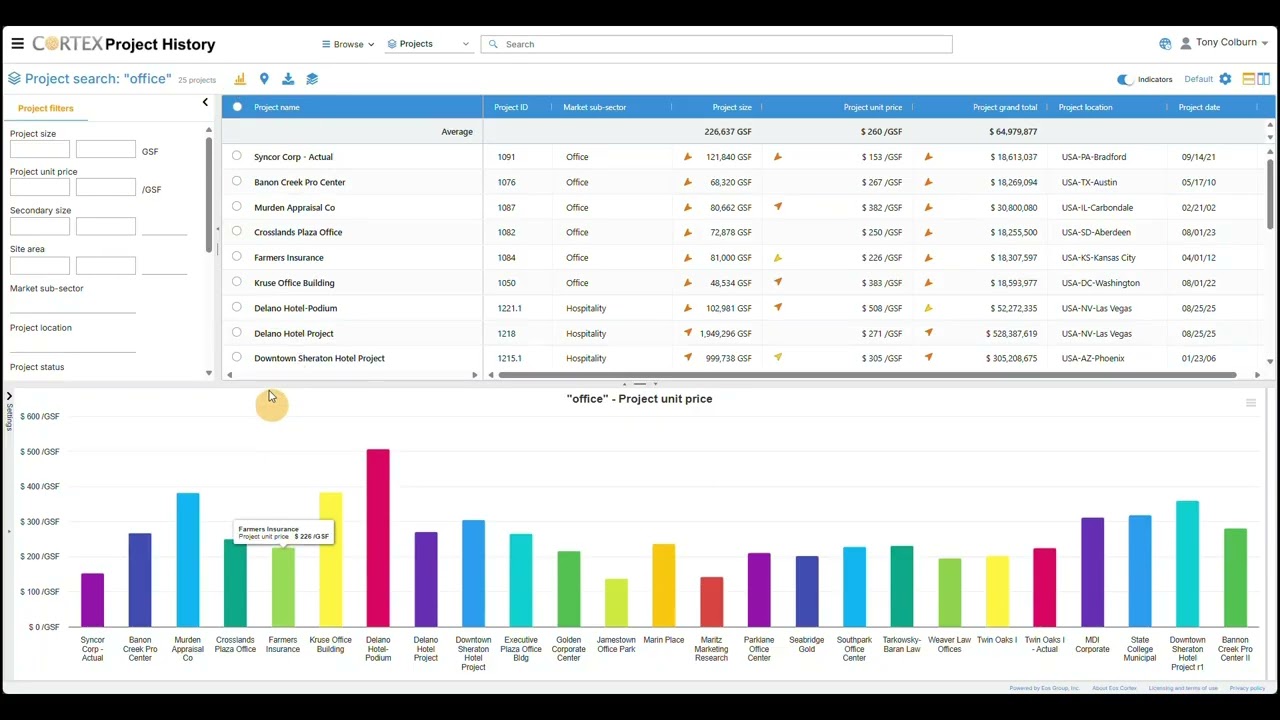1280x720 pixels.
Task: Open the Secondary size unit dropdown
Action: [165, 228]
